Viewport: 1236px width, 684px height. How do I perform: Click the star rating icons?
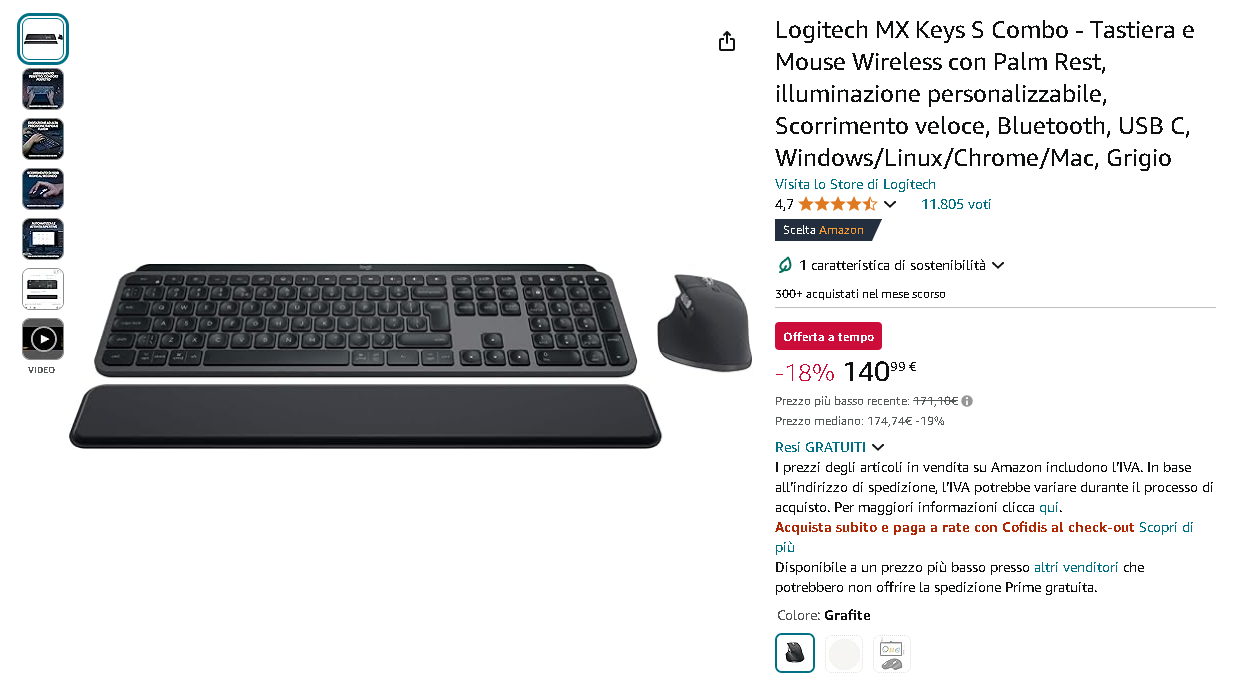838,204
